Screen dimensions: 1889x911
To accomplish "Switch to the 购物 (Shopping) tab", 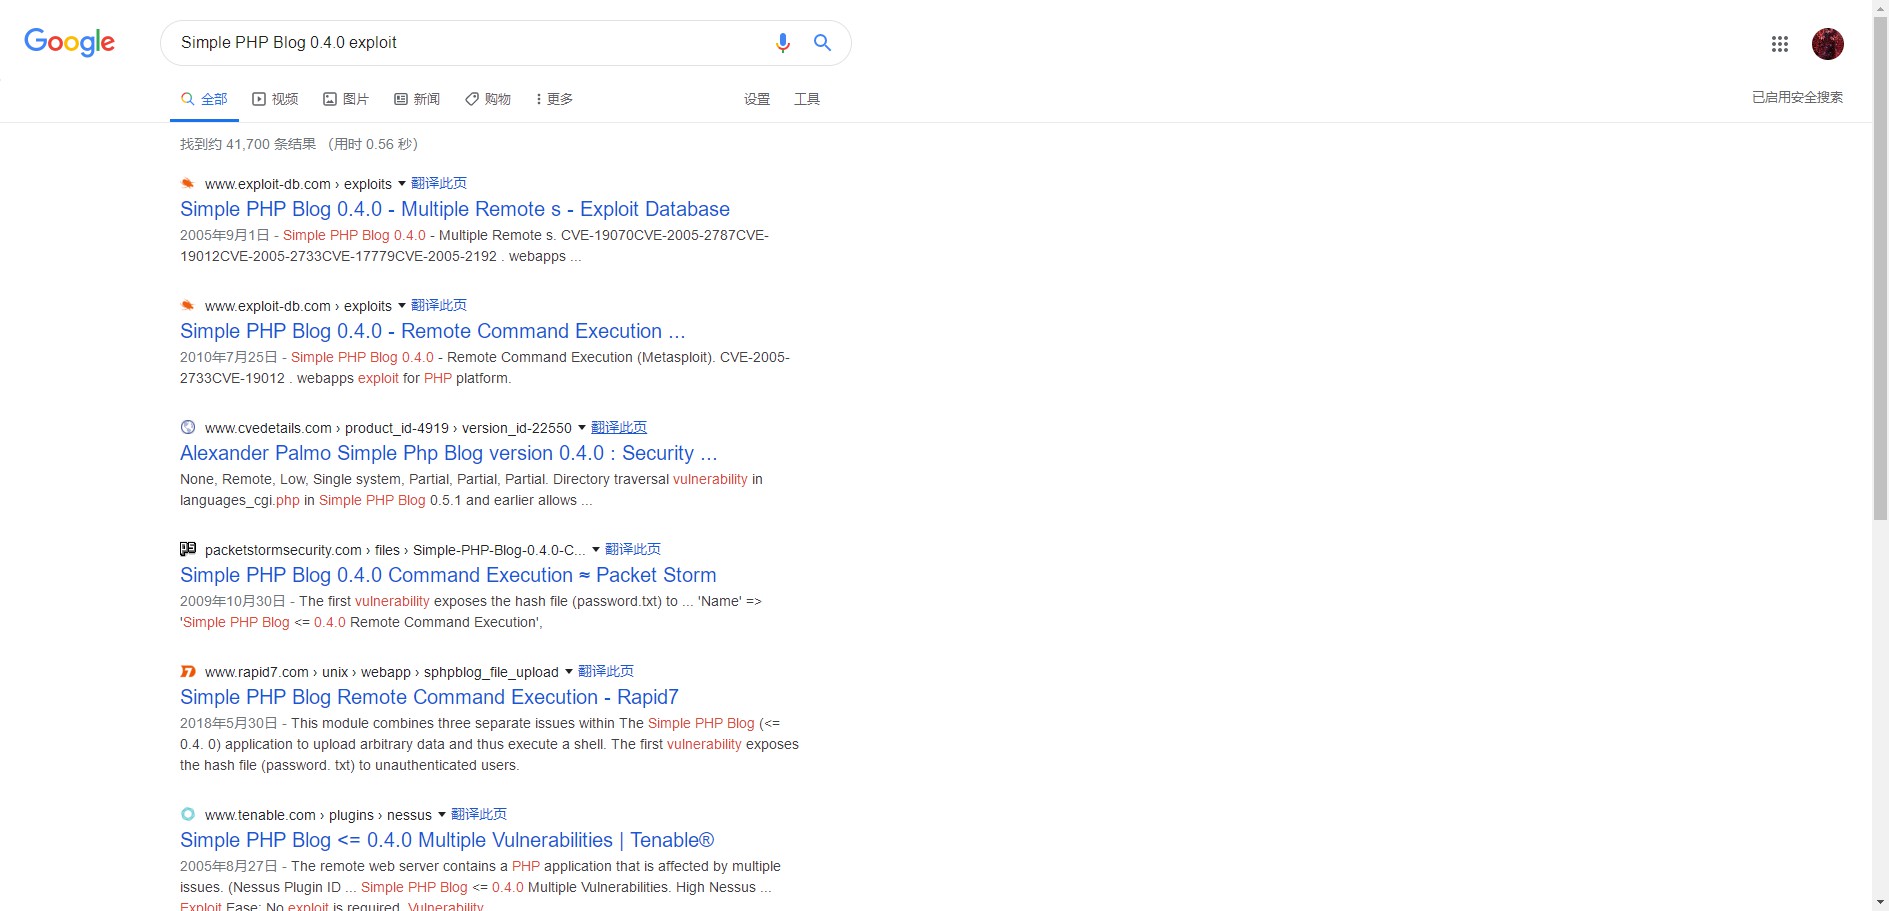I will pos(488,99).
